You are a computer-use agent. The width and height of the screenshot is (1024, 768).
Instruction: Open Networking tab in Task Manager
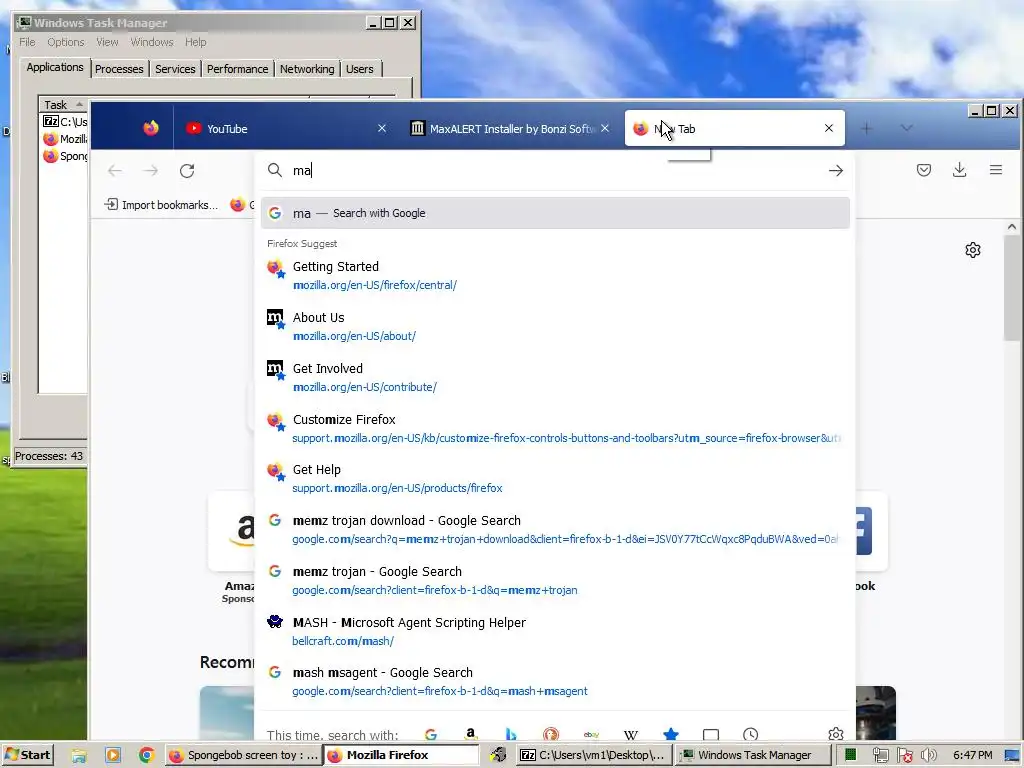pos(307,69)
